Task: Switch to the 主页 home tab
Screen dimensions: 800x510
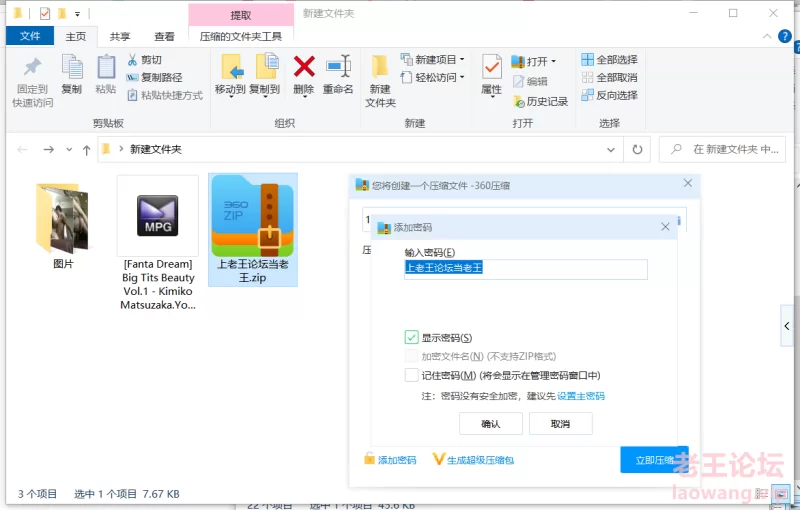Action: click(76, 36)
